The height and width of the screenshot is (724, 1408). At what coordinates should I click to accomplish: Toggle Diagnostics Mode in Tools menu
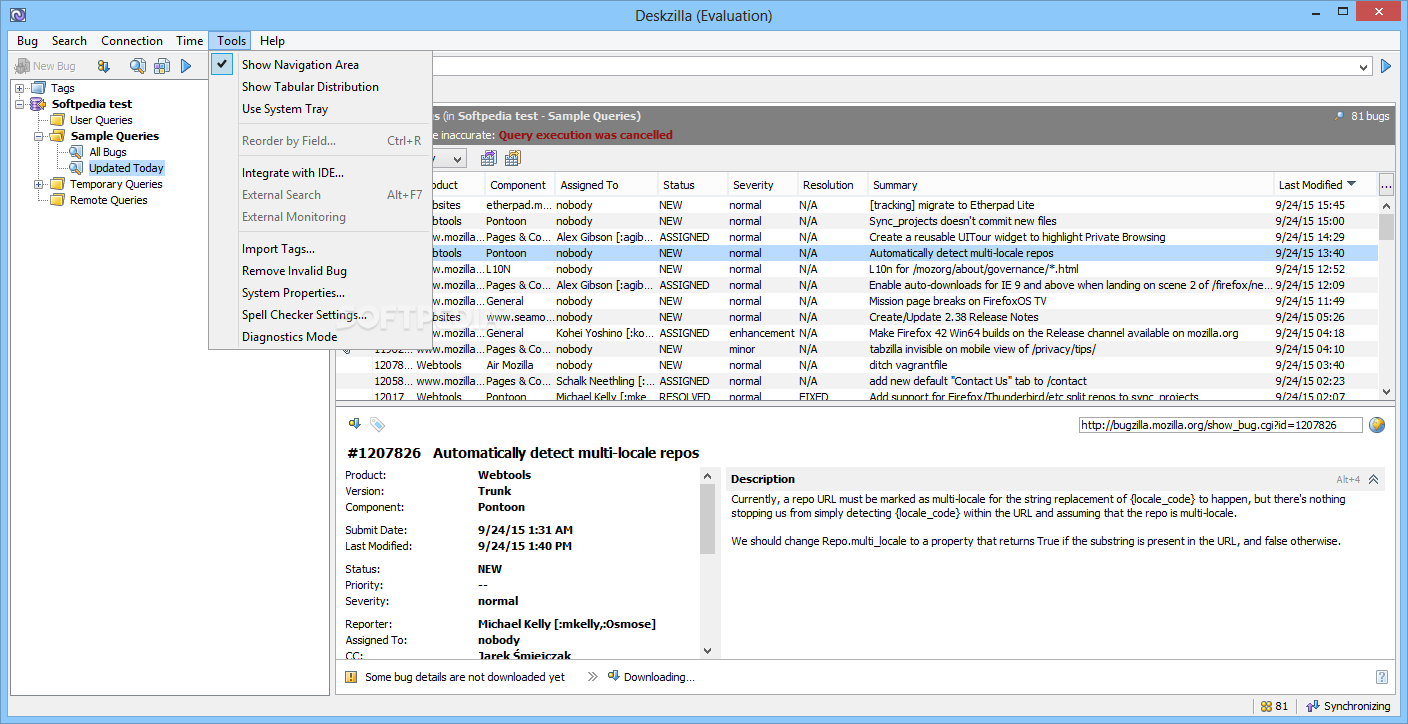(320, 337)
